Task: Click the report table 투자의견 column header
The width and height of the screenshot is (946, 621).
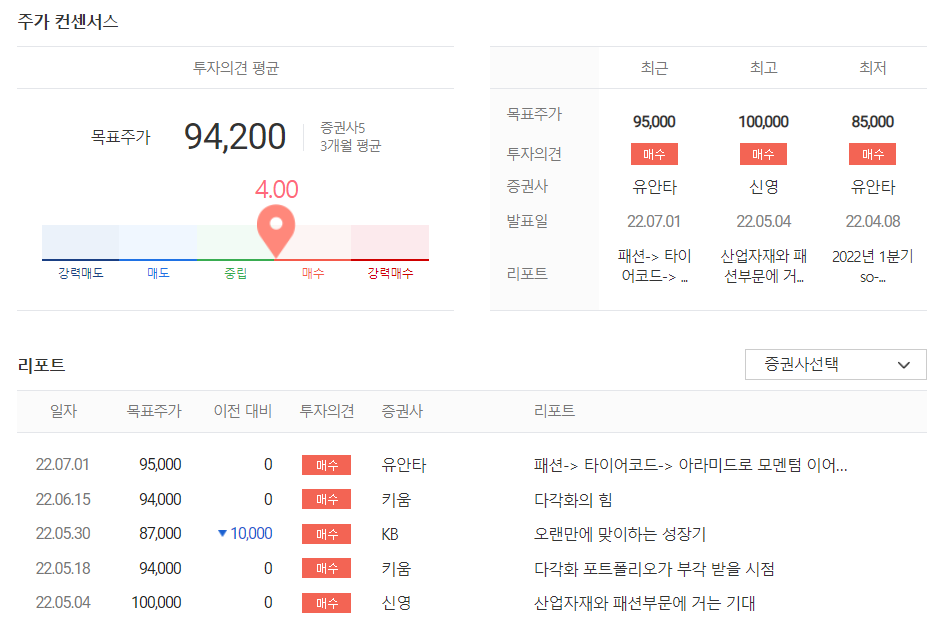Action: [x=326, y=411]
